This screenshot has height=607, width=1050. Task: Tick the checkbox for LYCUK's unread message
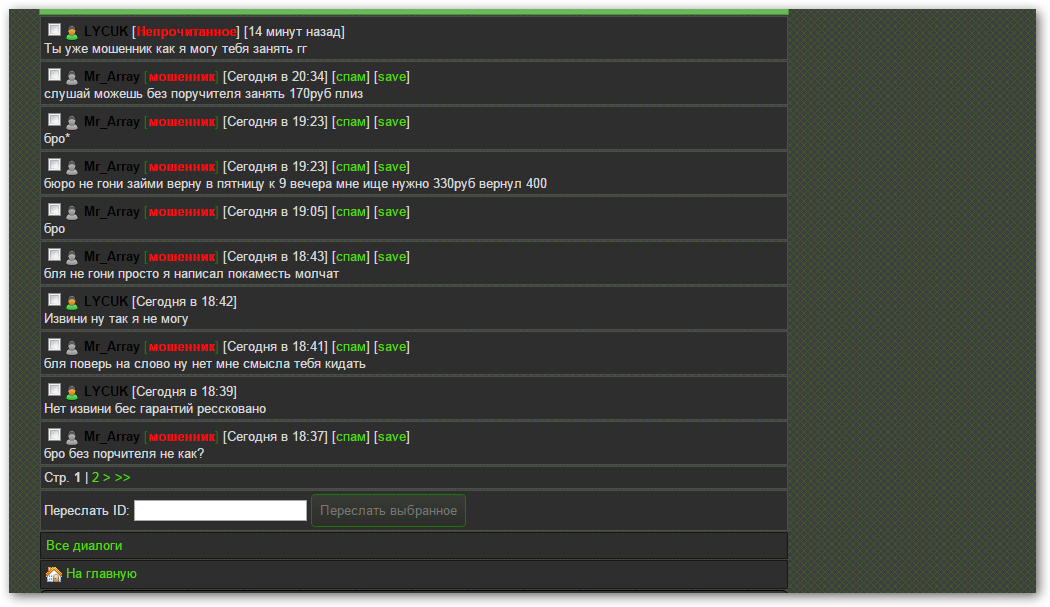[x=54, y=29]
